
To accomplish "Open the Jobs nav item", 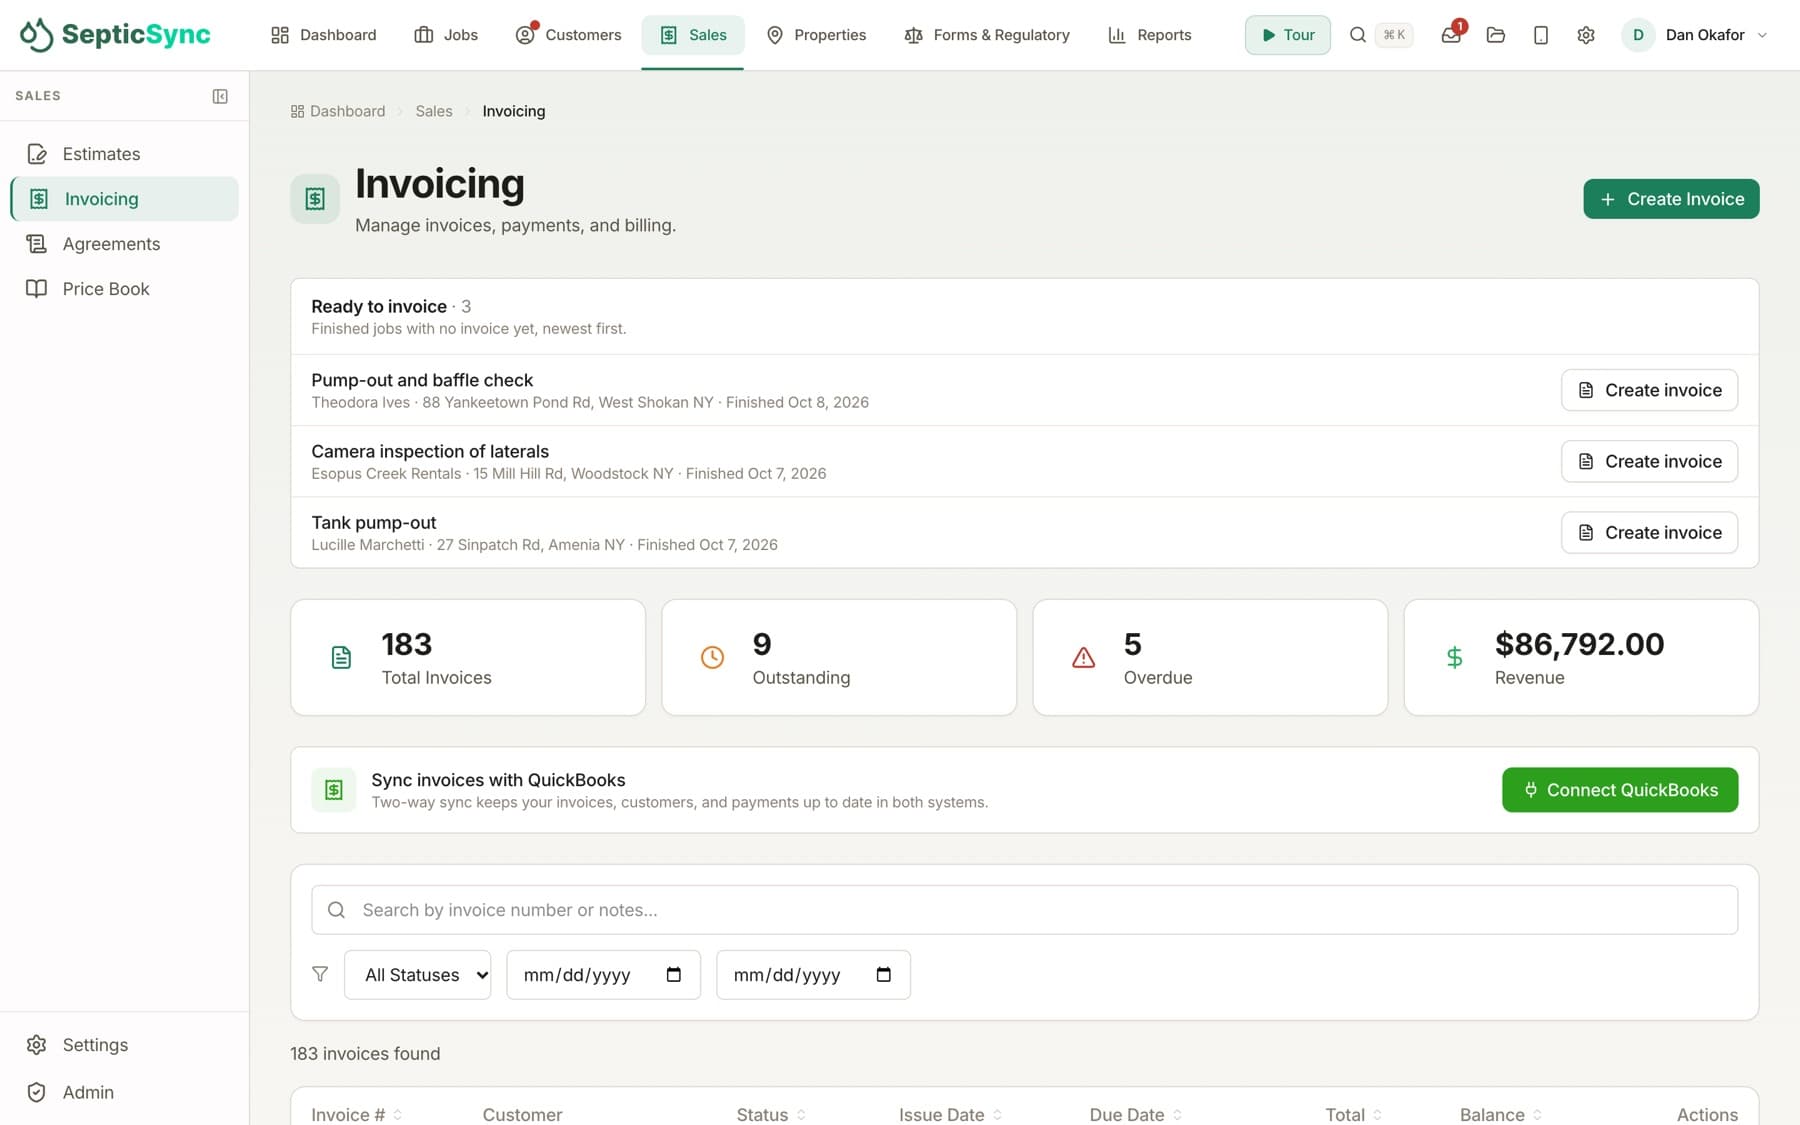I will click(446, 35).
